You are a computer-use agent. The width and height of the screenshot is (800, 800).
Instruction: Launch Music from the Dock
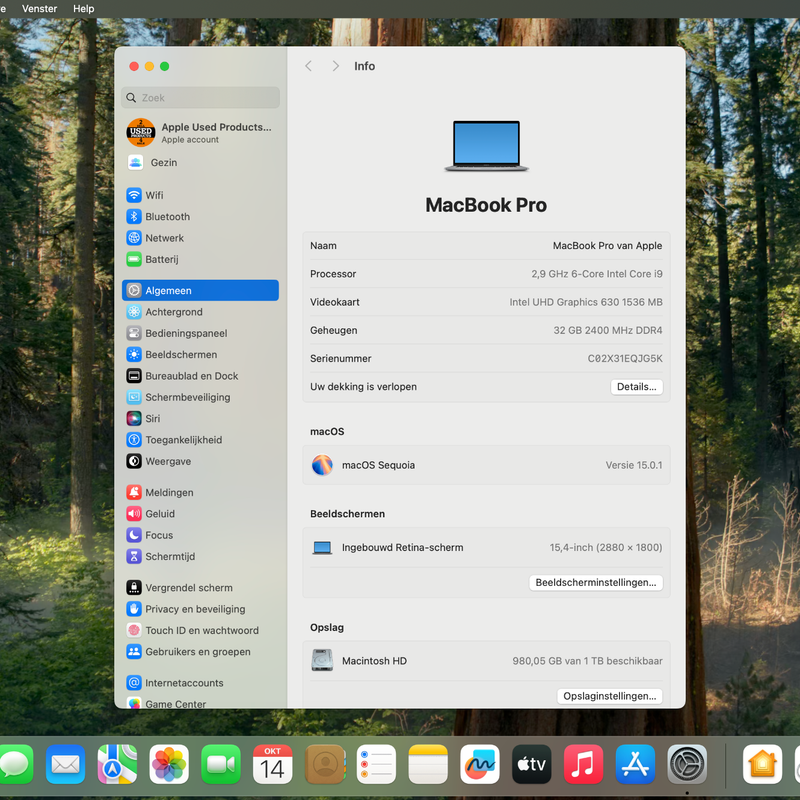pyautogui.click(x=584, y=764)
